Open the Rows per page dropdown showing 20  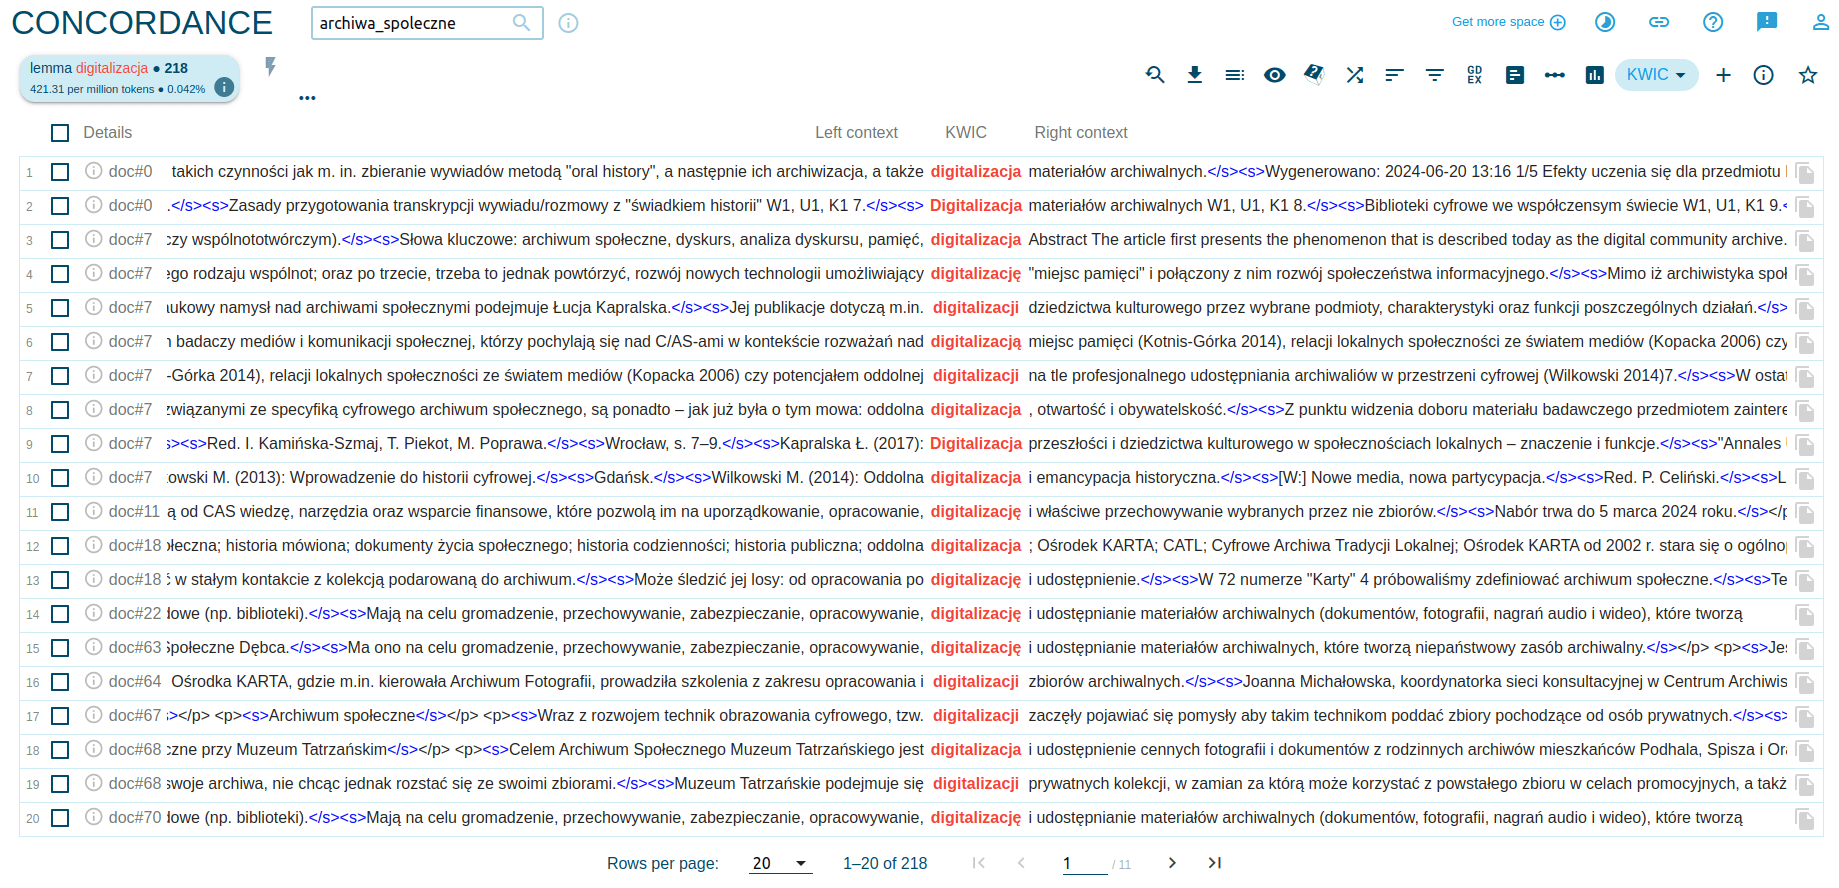point(780,863)
